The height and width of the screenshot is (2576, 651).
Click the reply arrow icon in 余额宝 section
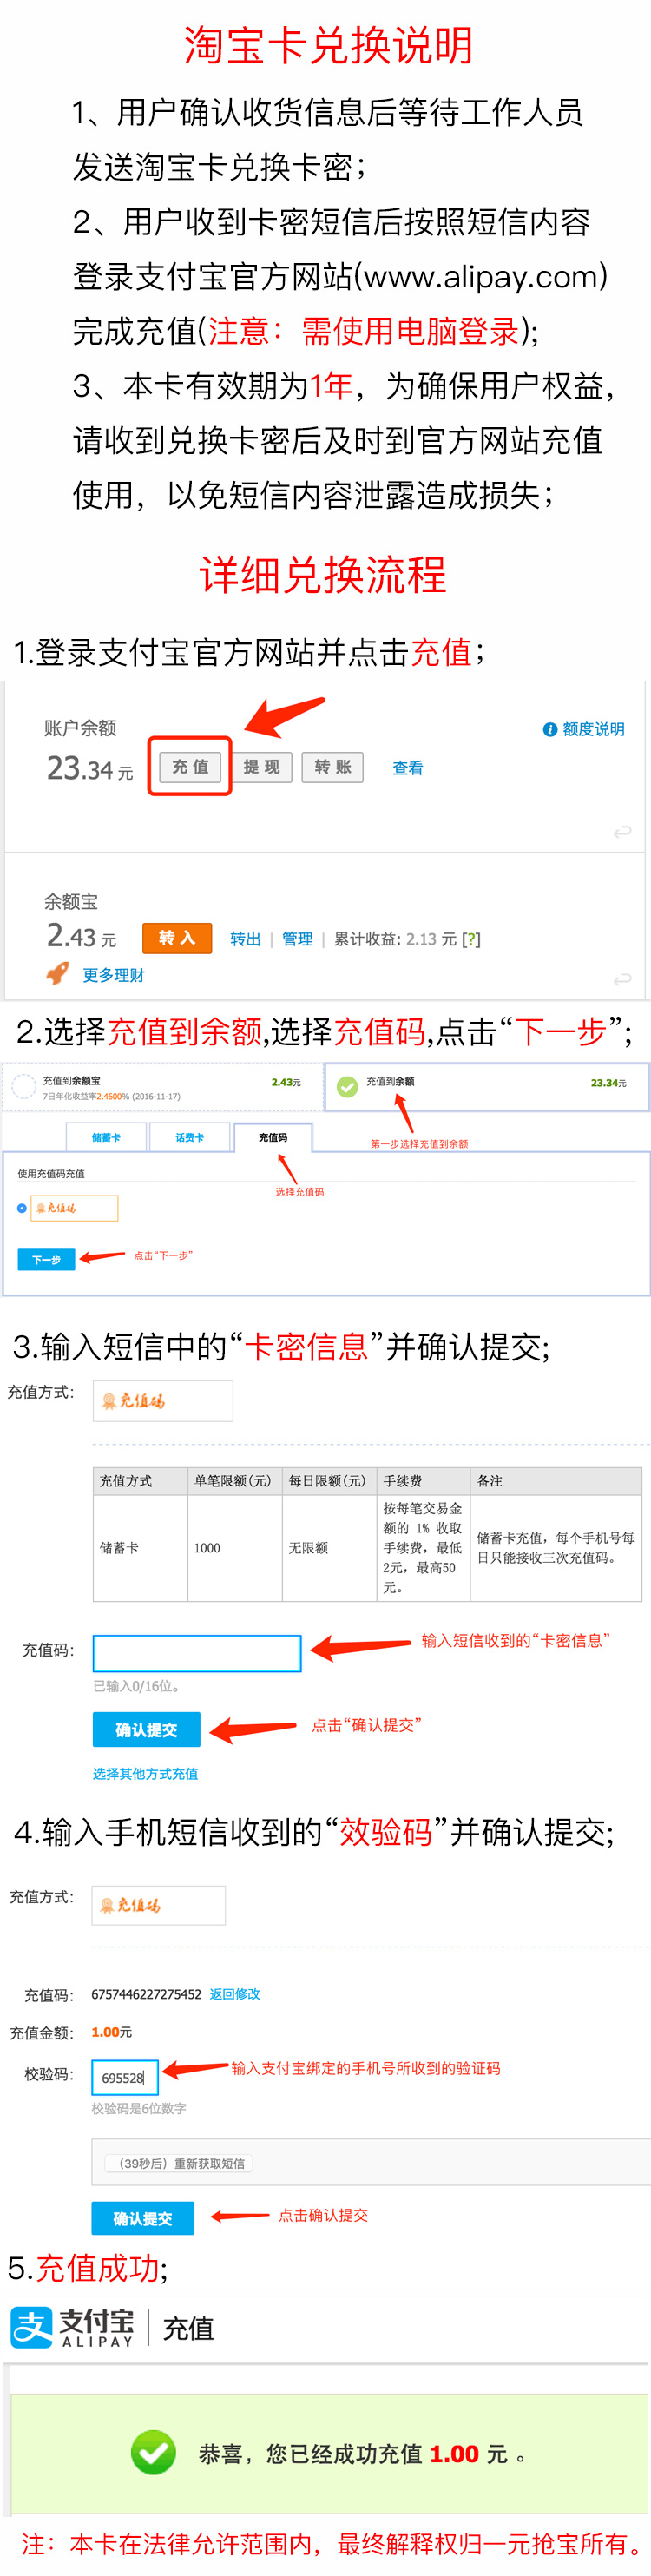[622, 978]
